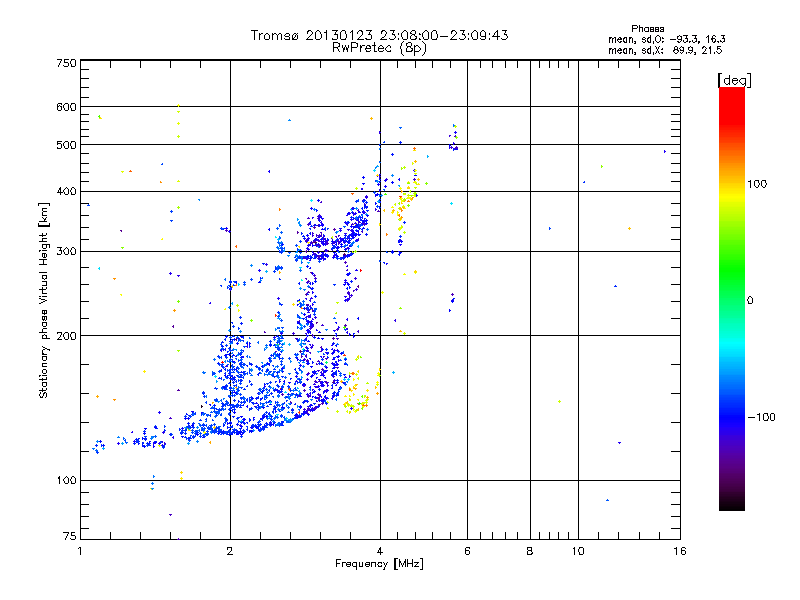Click the x-axis '2' tick label
Viewport: 800px width, 600px height.
[230, 551]
